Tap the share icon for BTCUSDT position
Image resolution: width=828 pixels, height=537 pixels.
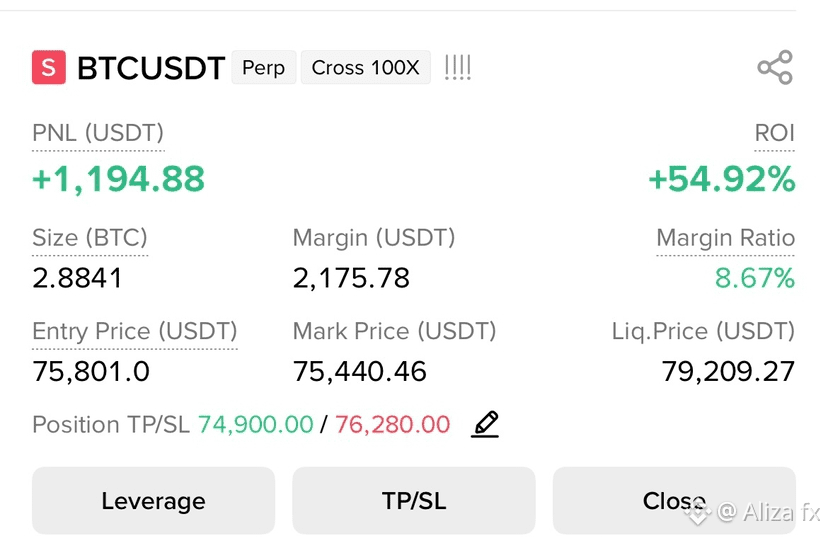pos(775,67)
